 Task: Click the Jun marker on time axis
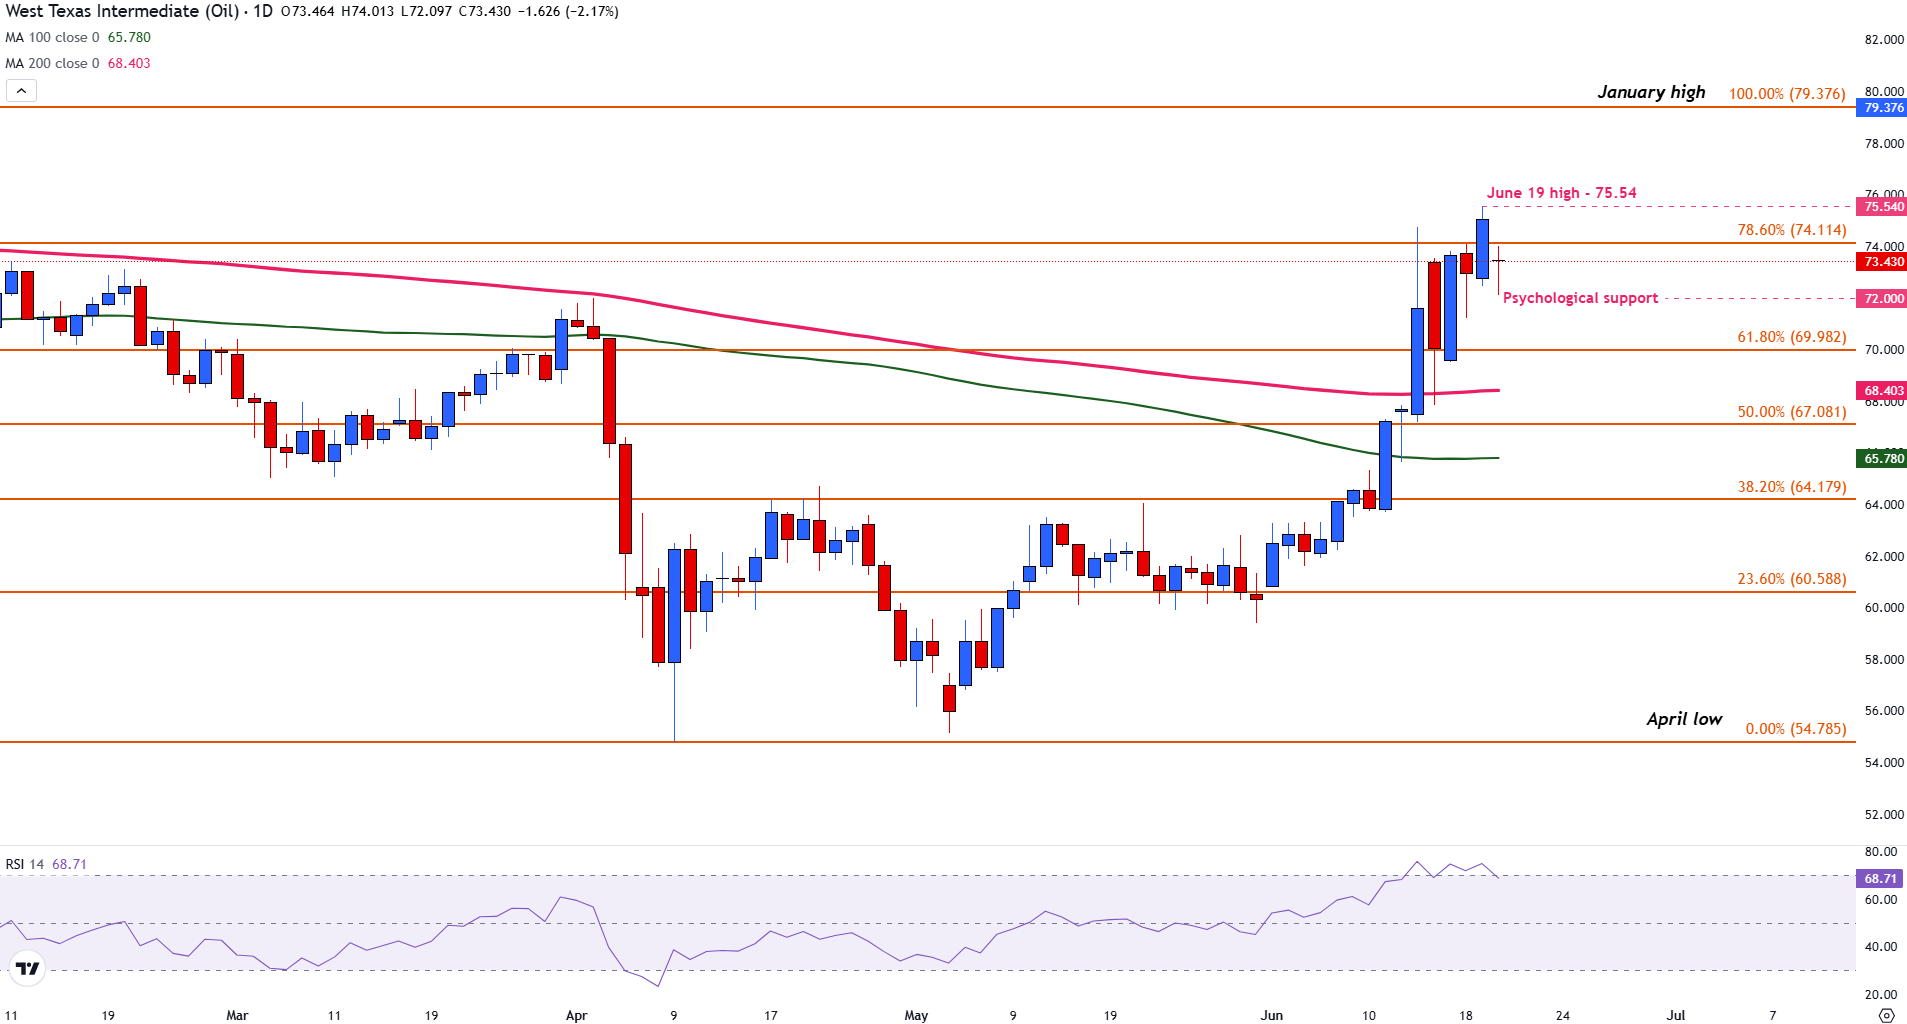pos(1271,1015)
